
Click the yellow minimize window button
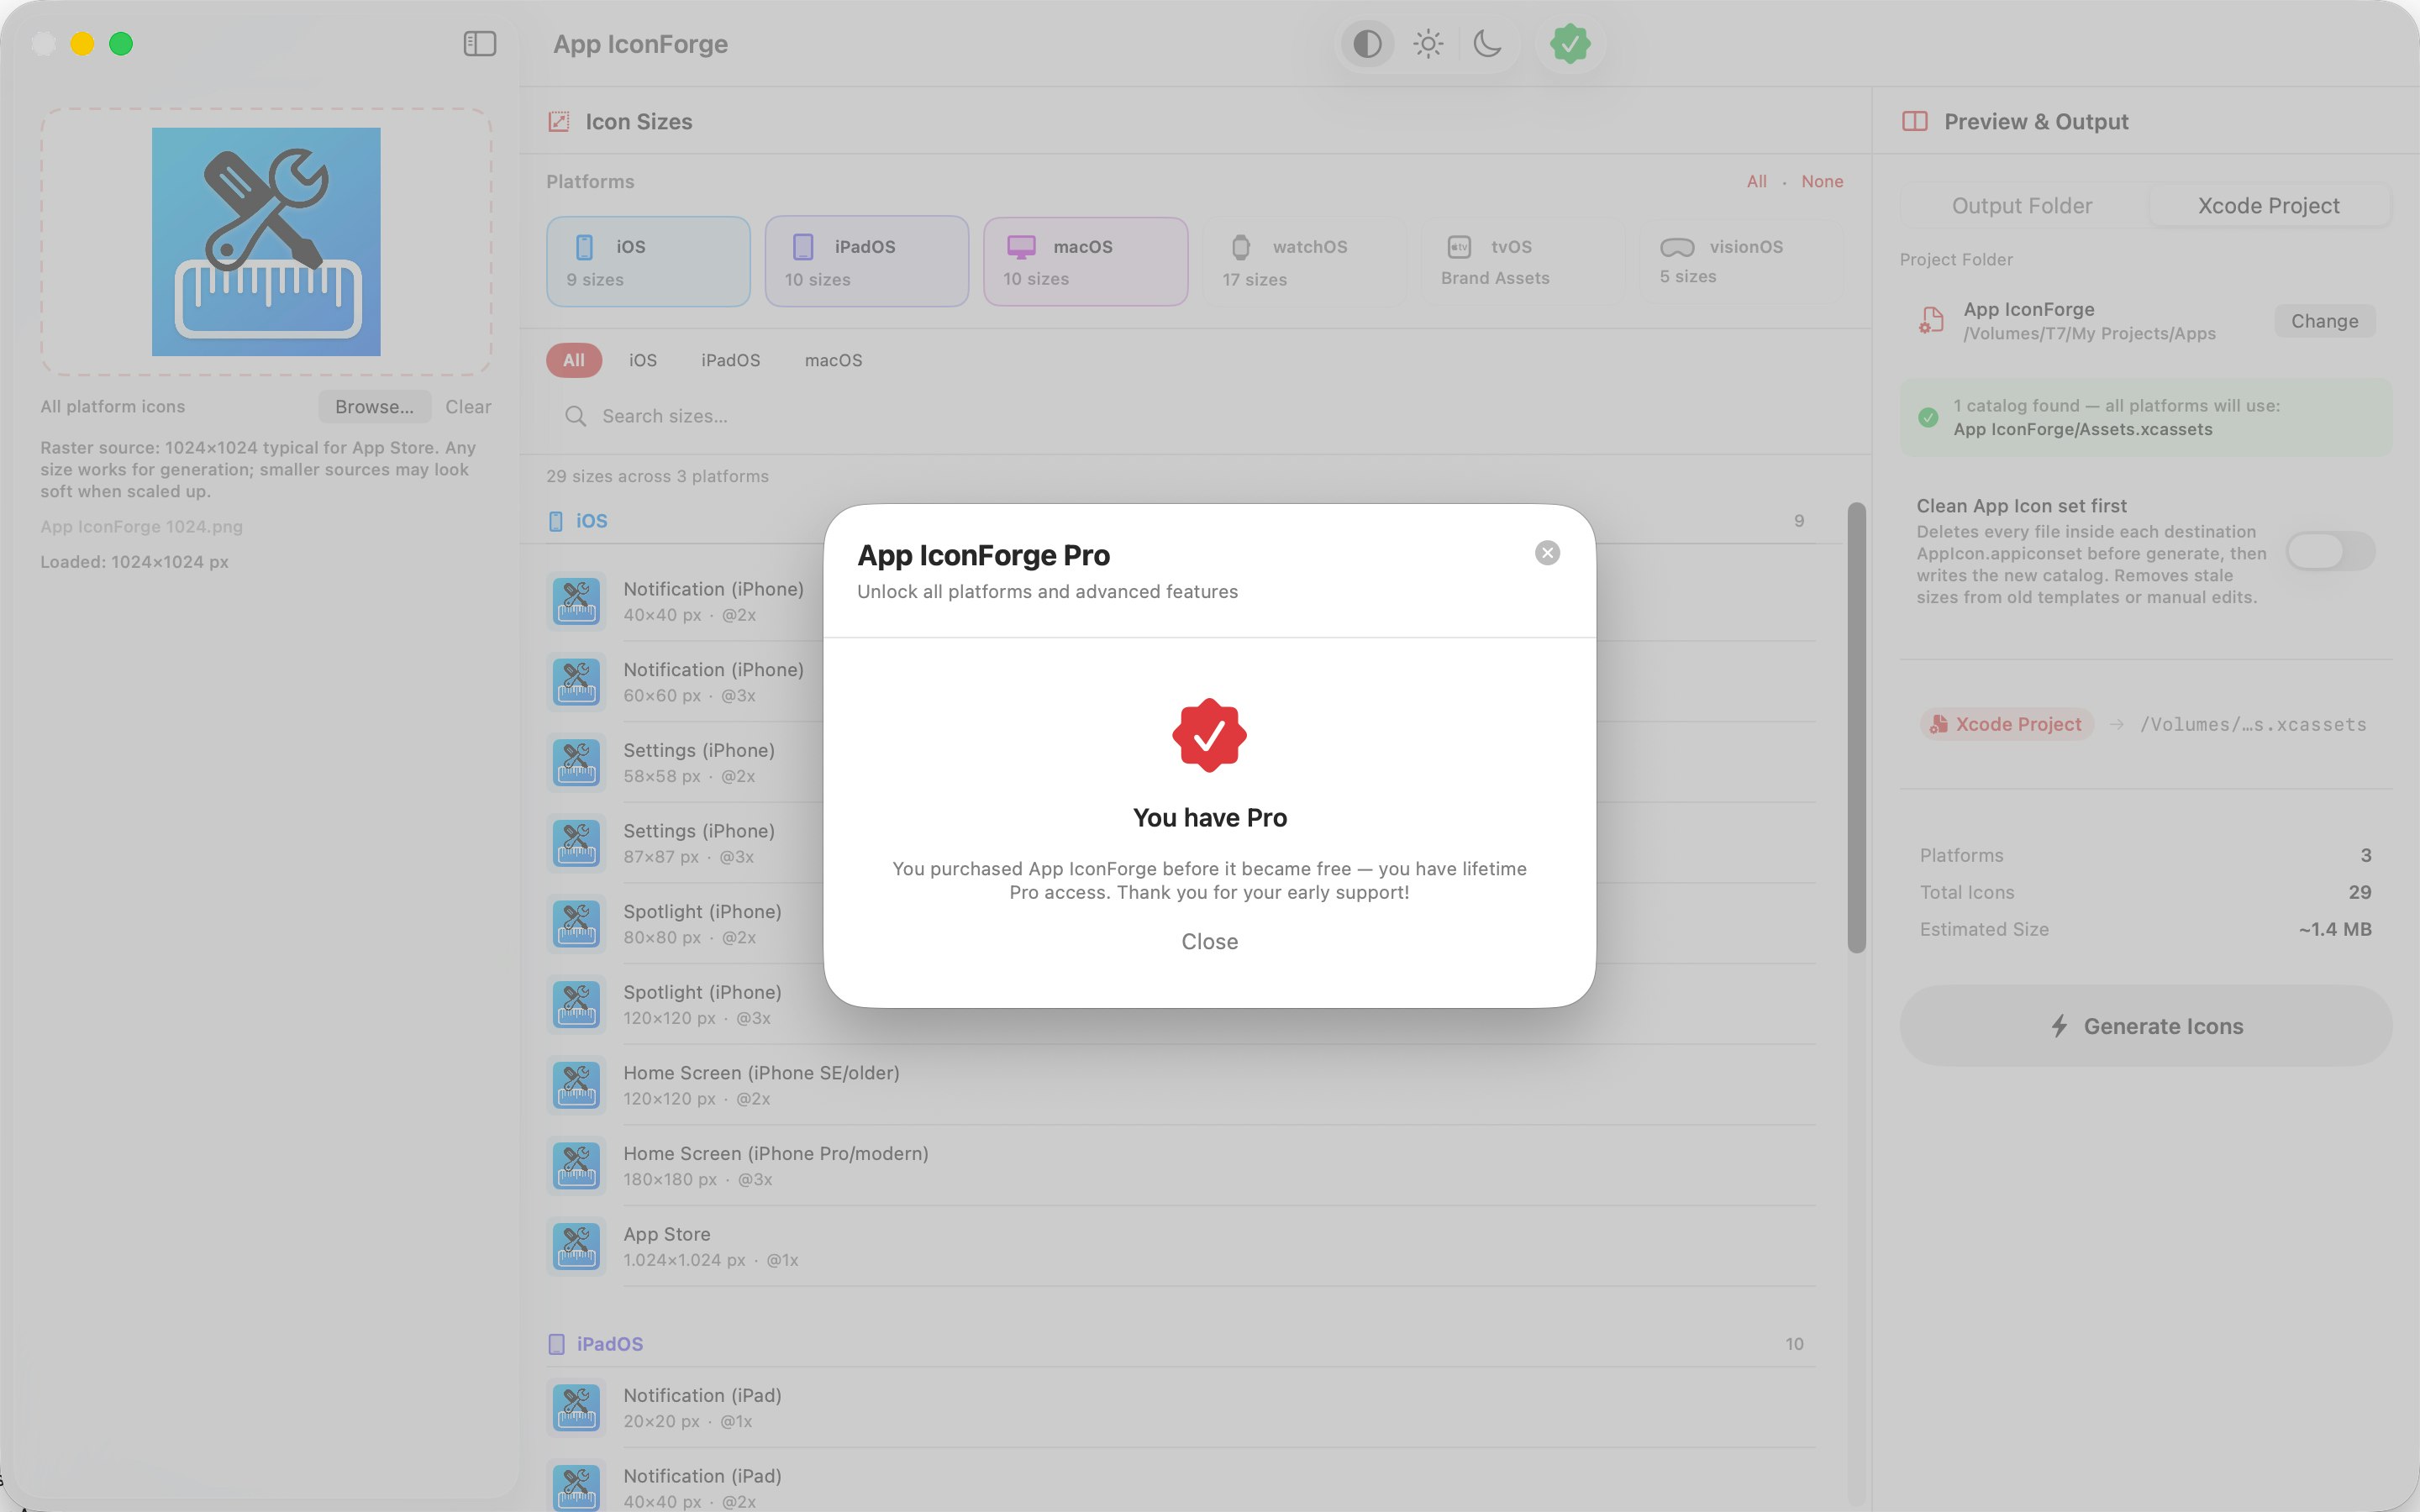pyautogui.click(x=82, y=44)
